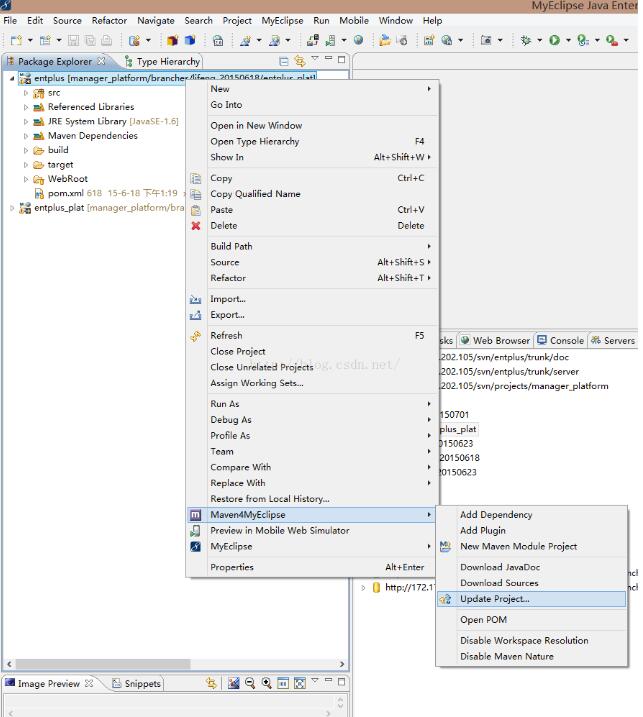643x717 pixels.
Task: Click Collapse All in Package Explorer
Action: [x=284, y=61]
